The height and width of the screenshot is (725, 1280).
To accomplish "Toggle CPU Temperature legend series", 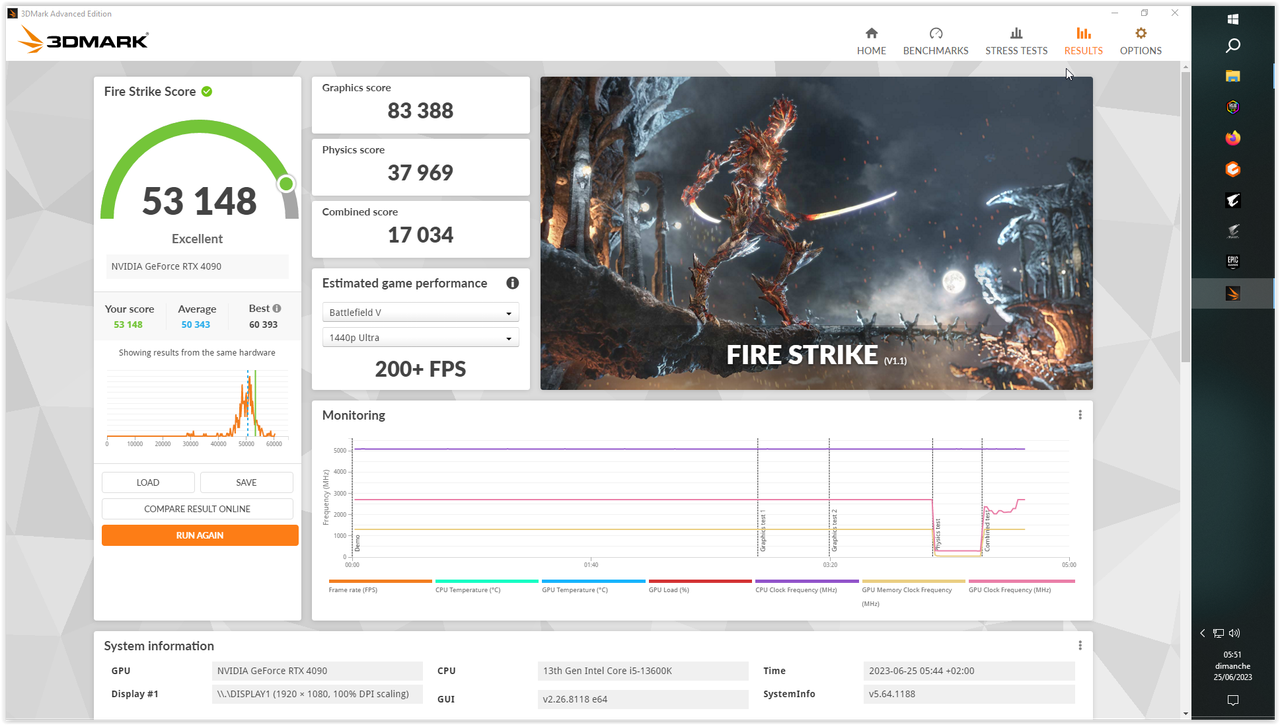I will [487, 586].
